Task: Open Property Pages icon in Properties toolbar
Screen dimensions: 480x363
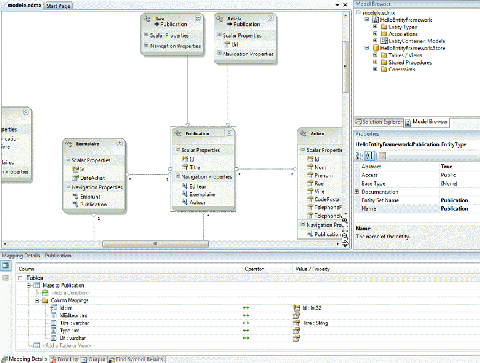Action: point(382,155)
